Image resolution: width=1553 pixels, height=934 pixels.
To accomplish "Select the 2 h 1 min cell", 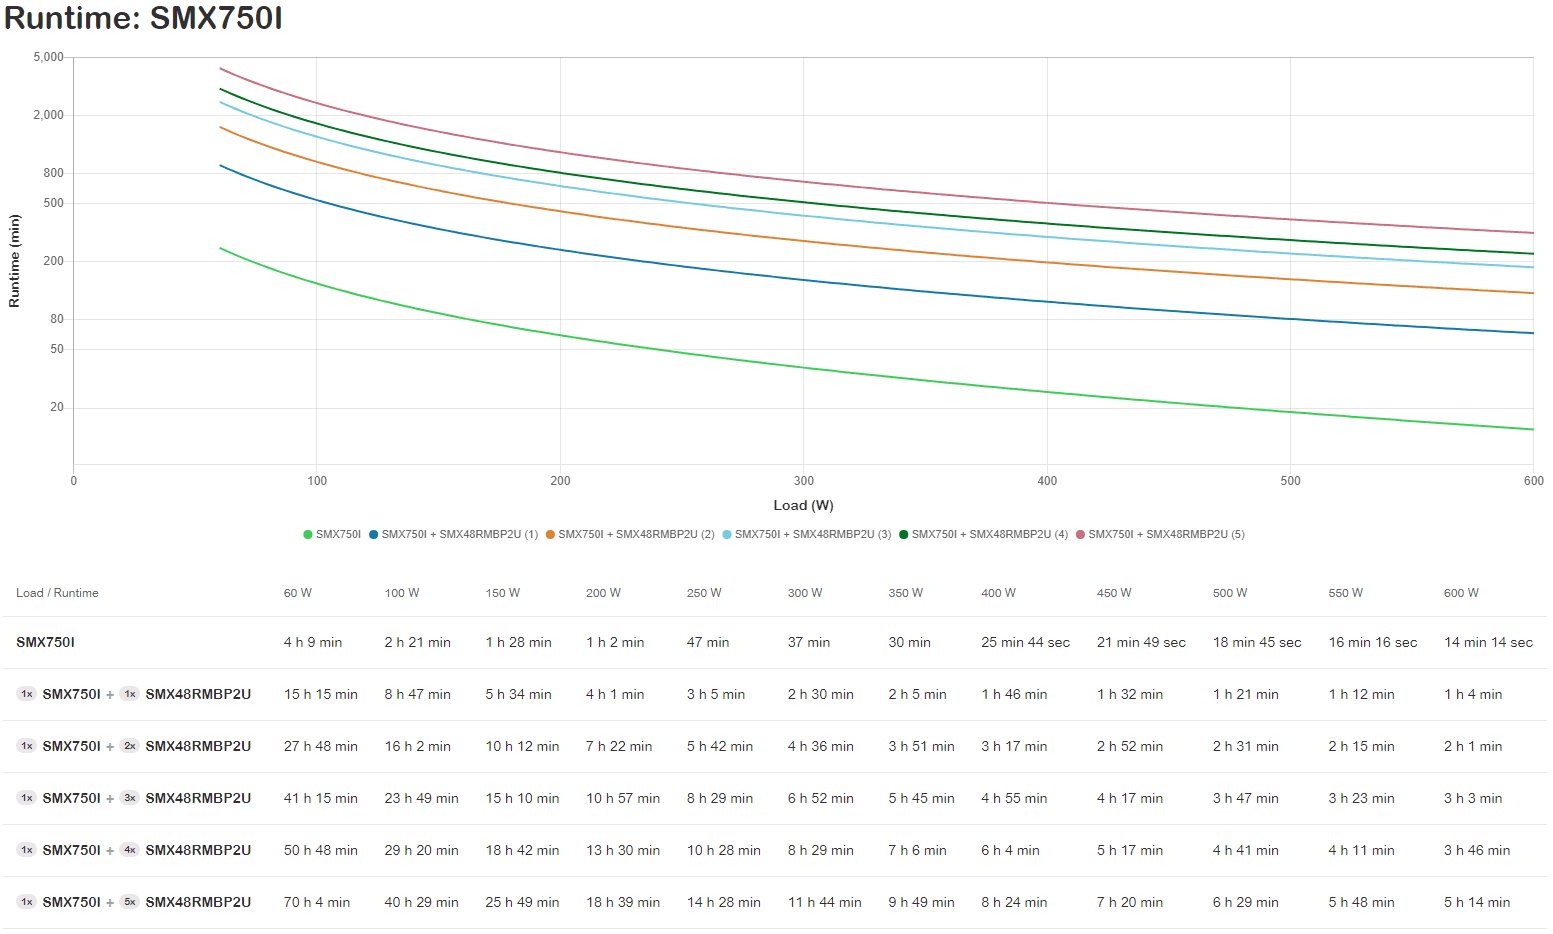I will point(1473,746).
